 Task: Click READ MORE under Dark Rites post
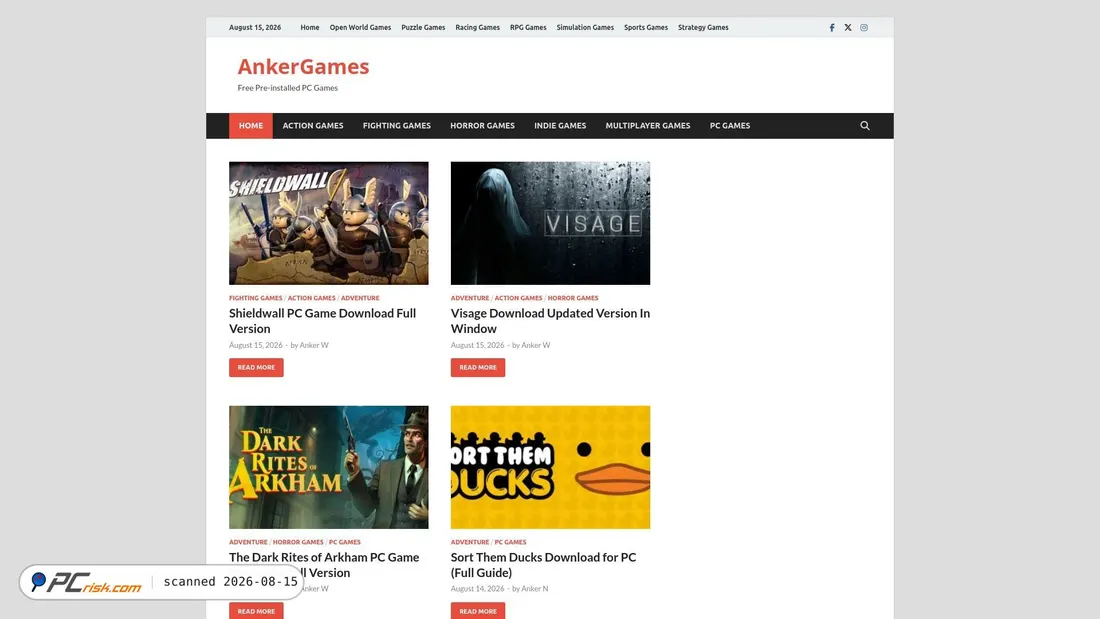256,611
